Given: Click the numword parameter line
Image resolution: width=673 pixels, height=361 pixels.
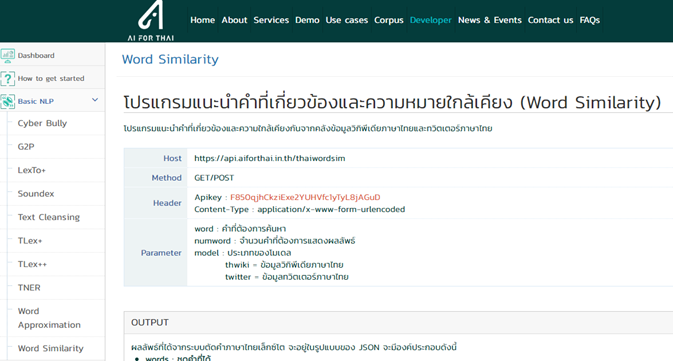Looking at the screenshot, I should pyautogui.click(x=275, y=241).
